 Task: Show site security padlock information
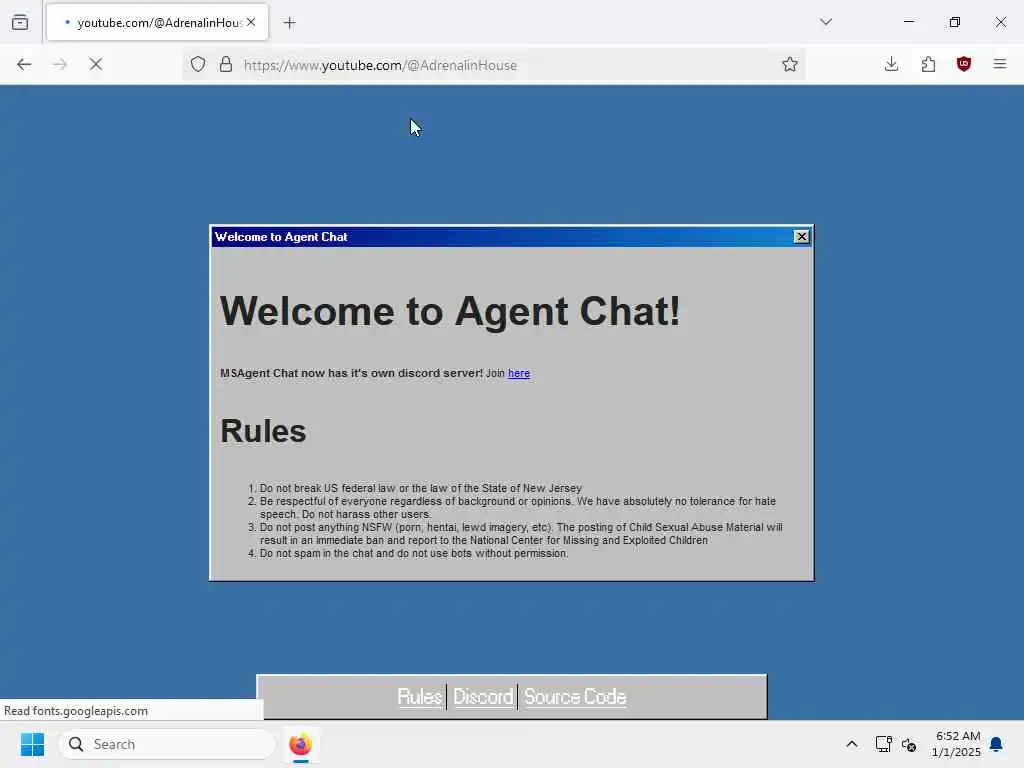(226, 64)
